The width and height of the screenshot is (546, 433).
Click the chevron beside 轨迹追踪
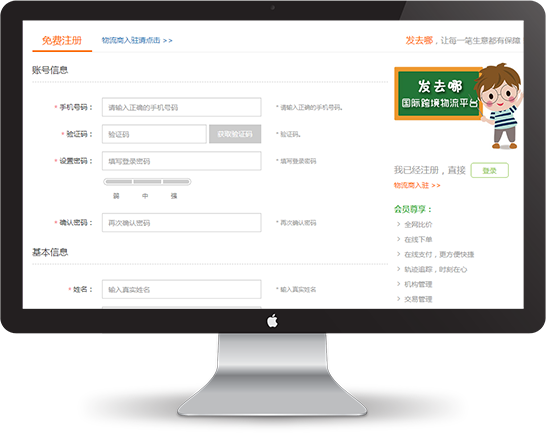pos(399,269)
